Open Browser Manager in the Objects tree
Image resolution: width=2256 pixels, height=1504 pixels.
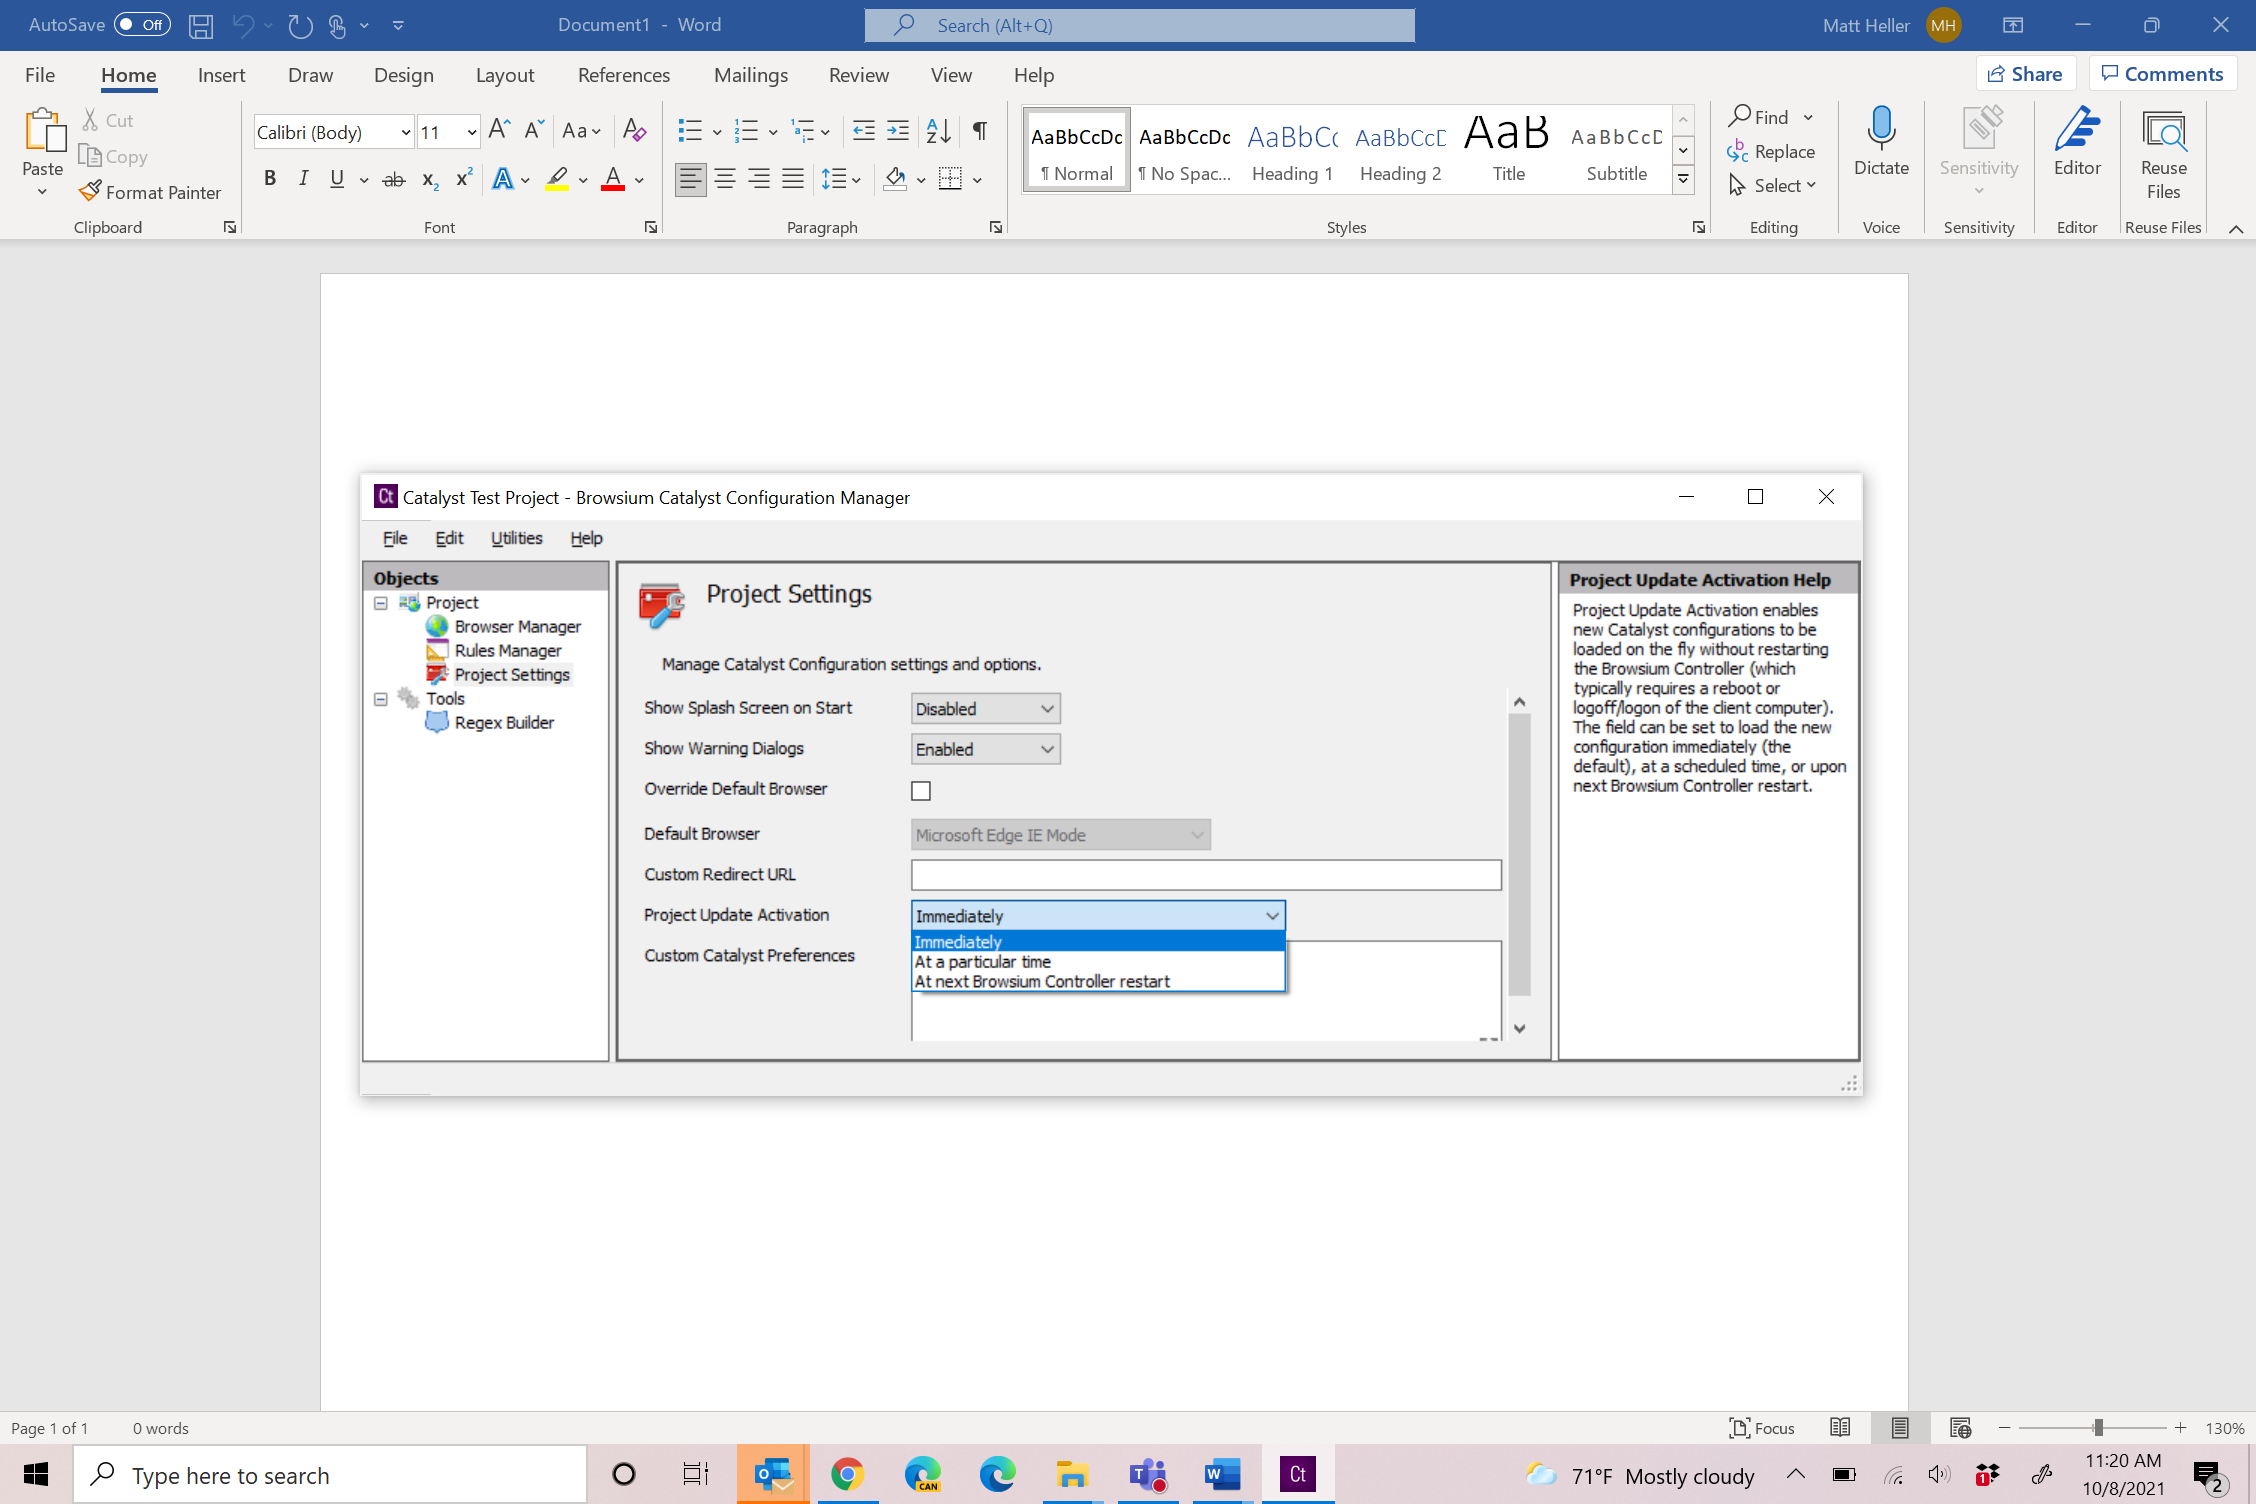click(x=517, y=626)
